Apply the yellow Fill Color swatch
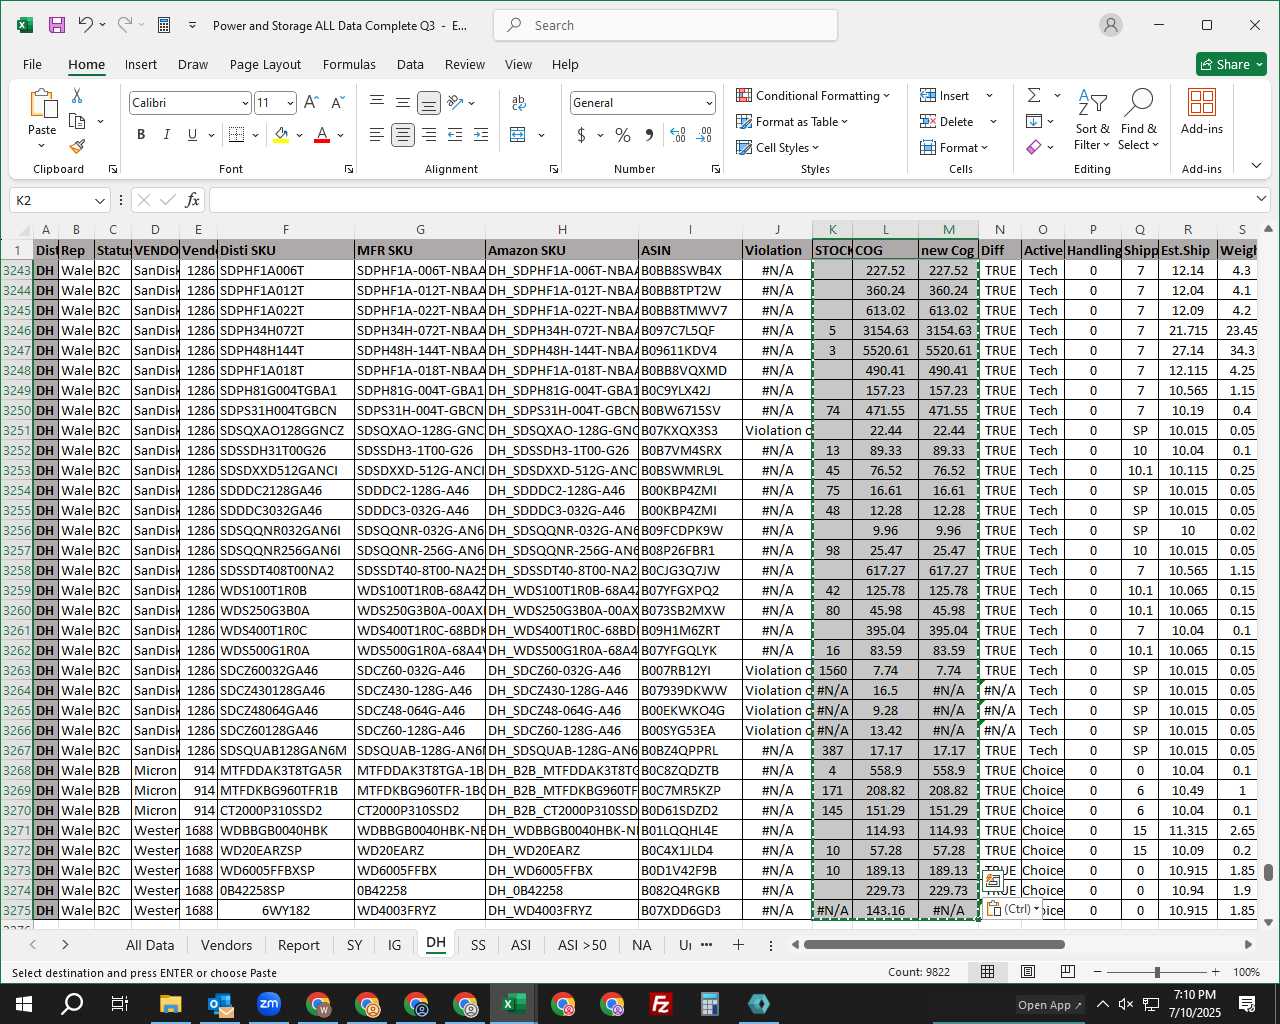 pos(281,135)
